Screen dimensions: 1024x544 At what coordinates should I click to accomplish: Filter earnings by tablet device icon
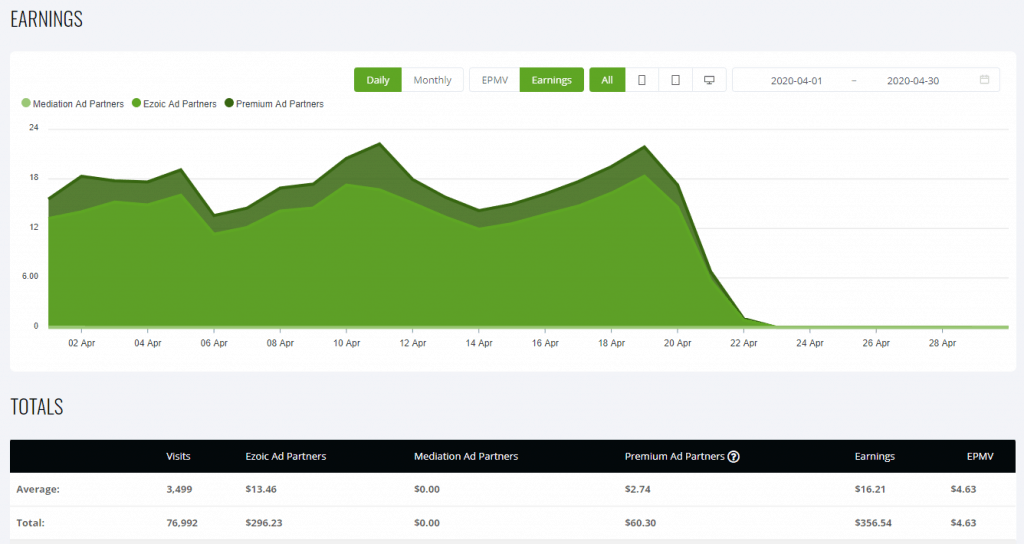pyautogui.click(x=675, y=80)
